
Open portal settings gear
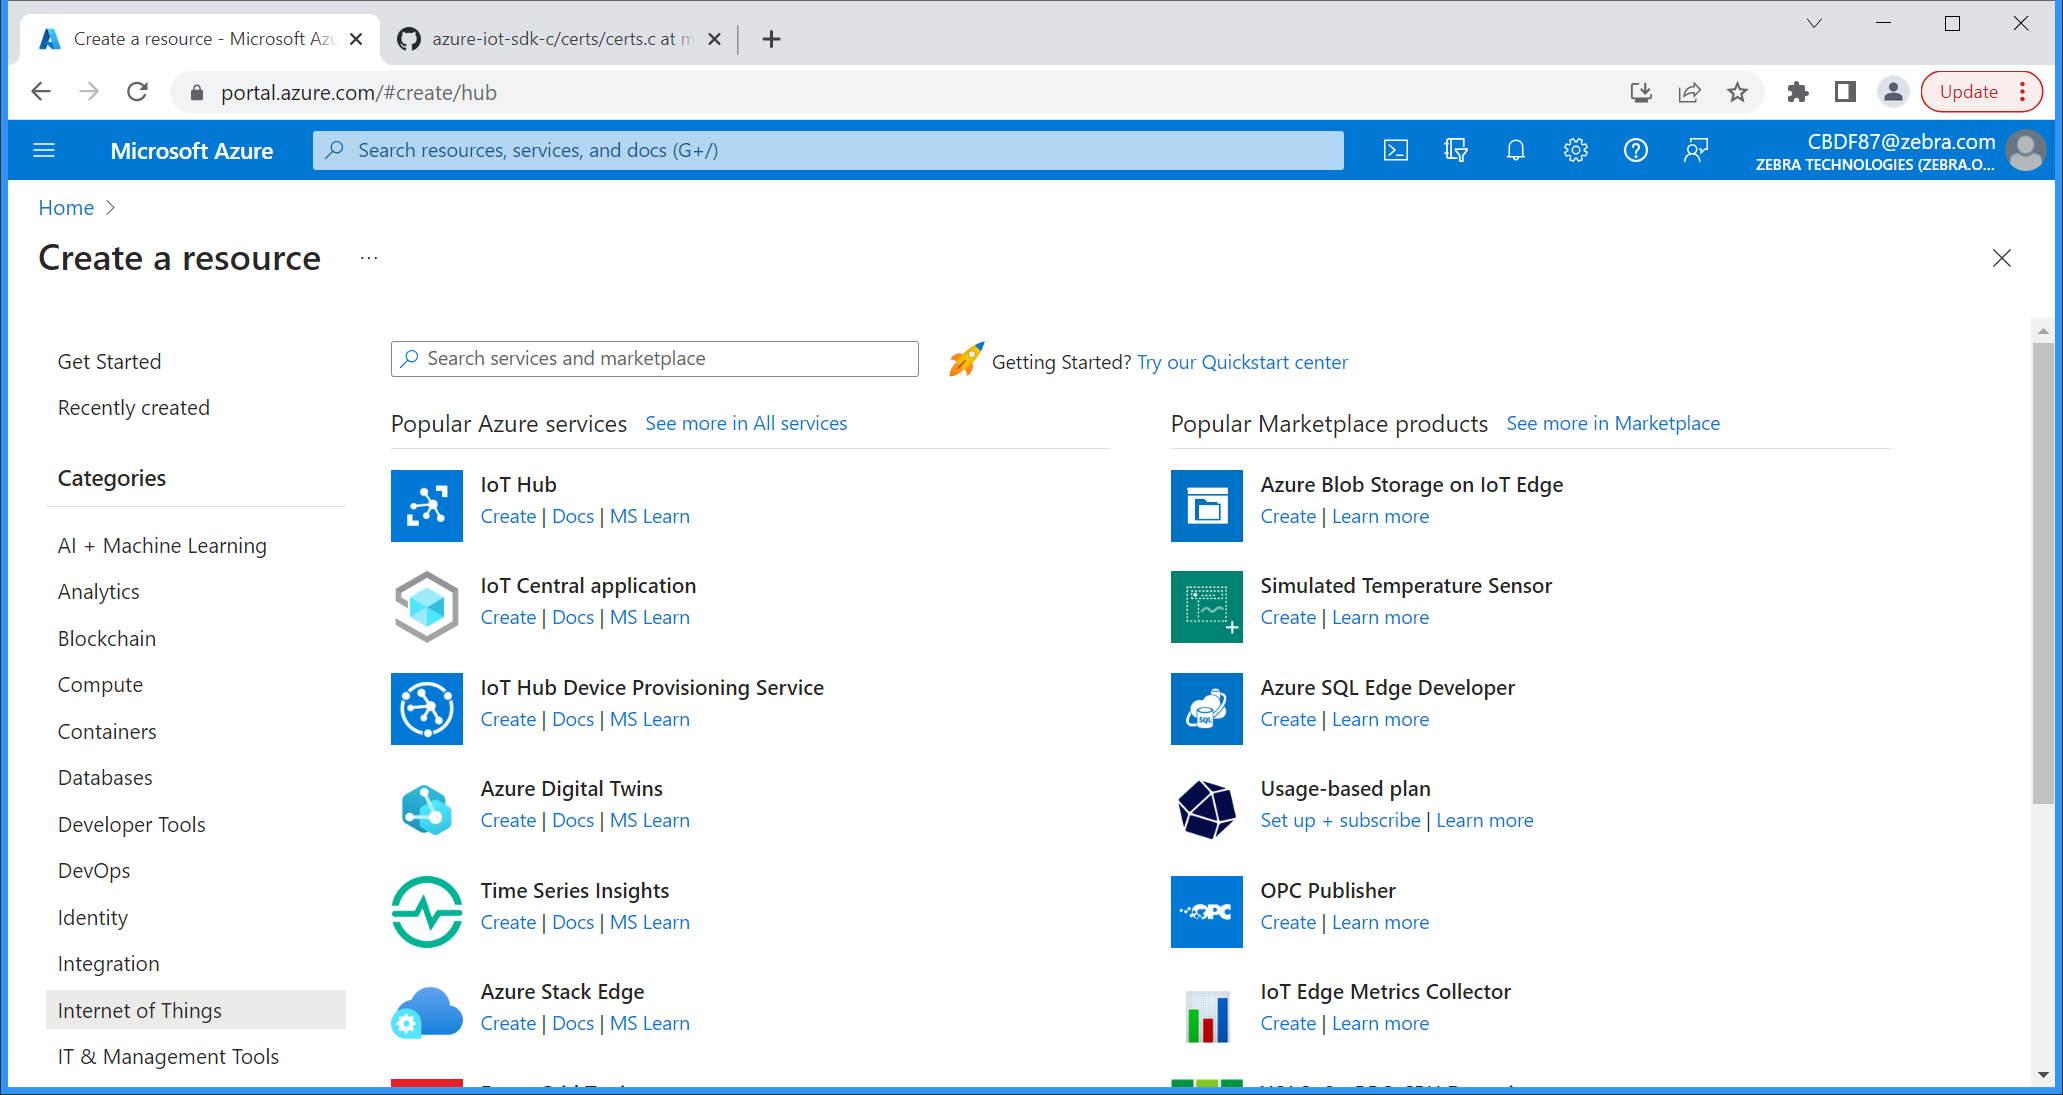(1576, 150)
